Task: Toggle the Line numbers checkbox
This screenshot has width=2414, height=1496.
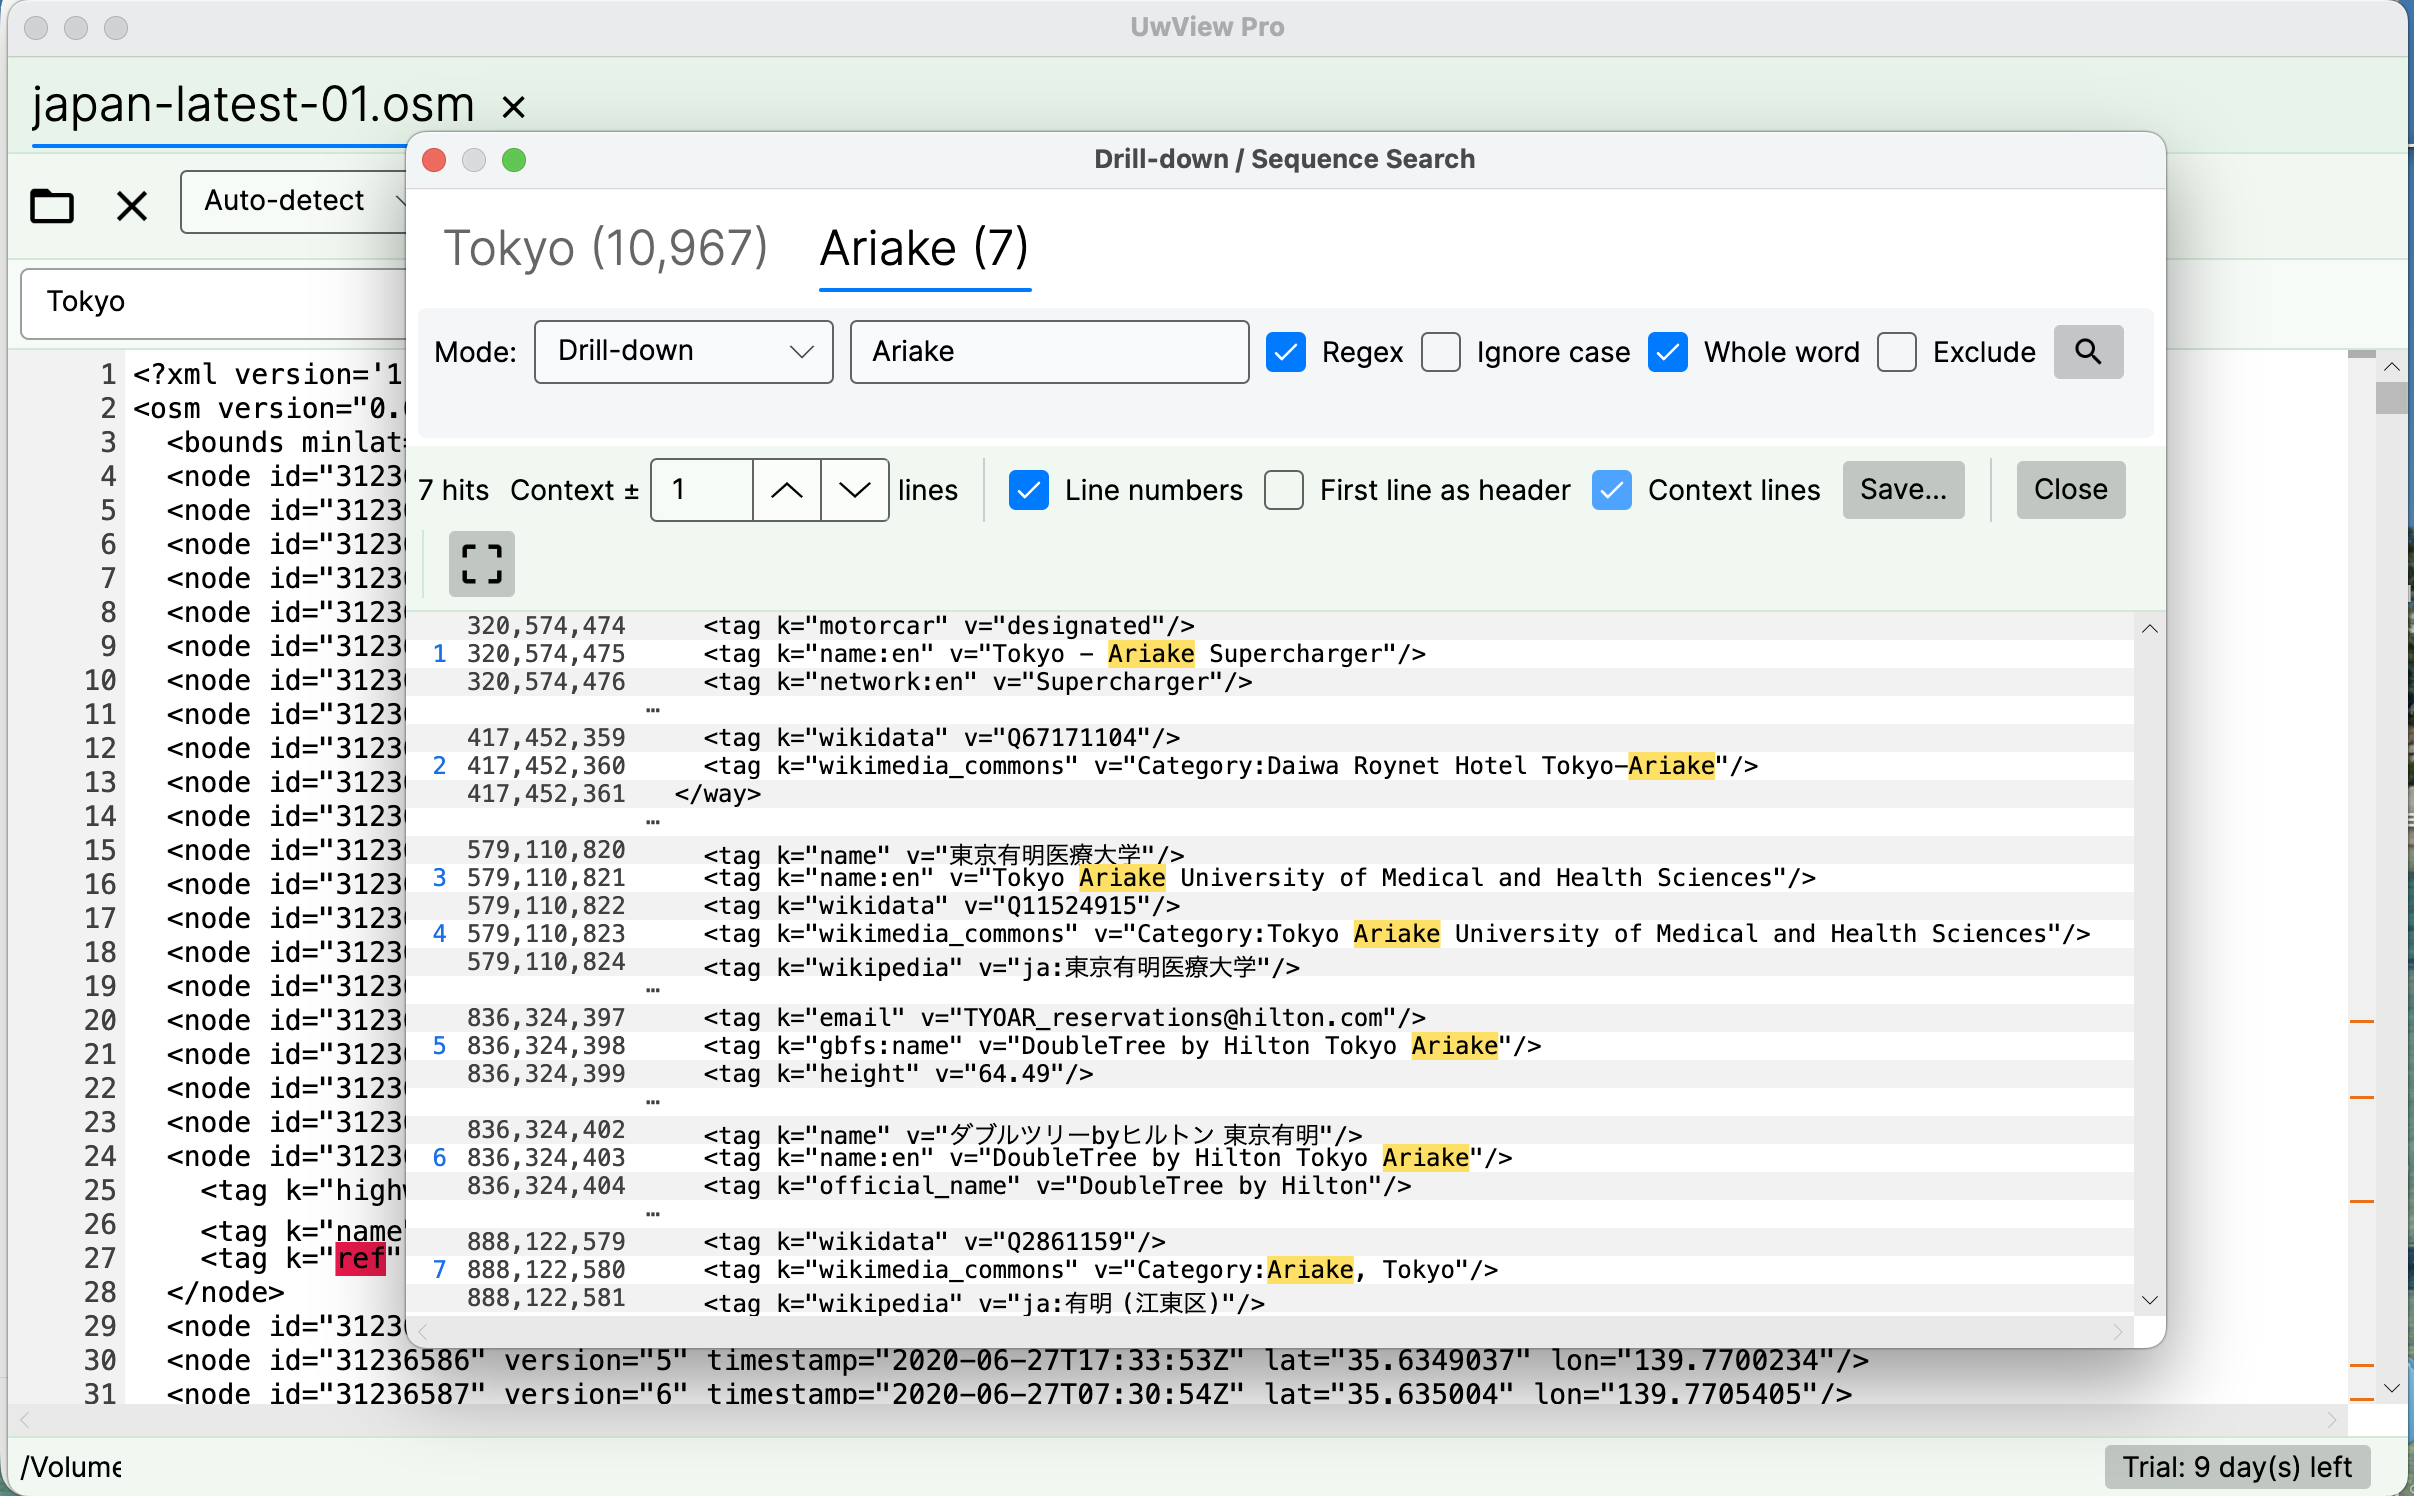Action: coord(1029,490)
